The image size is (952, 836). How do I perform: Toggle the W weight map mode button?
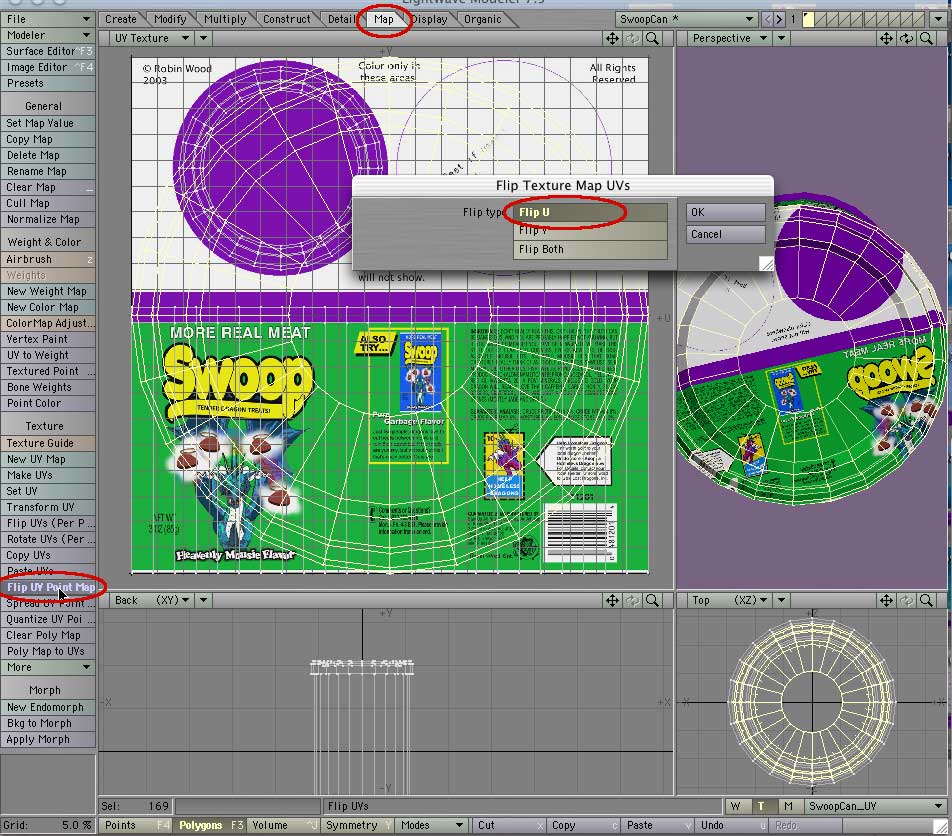(x=735, y=806)
